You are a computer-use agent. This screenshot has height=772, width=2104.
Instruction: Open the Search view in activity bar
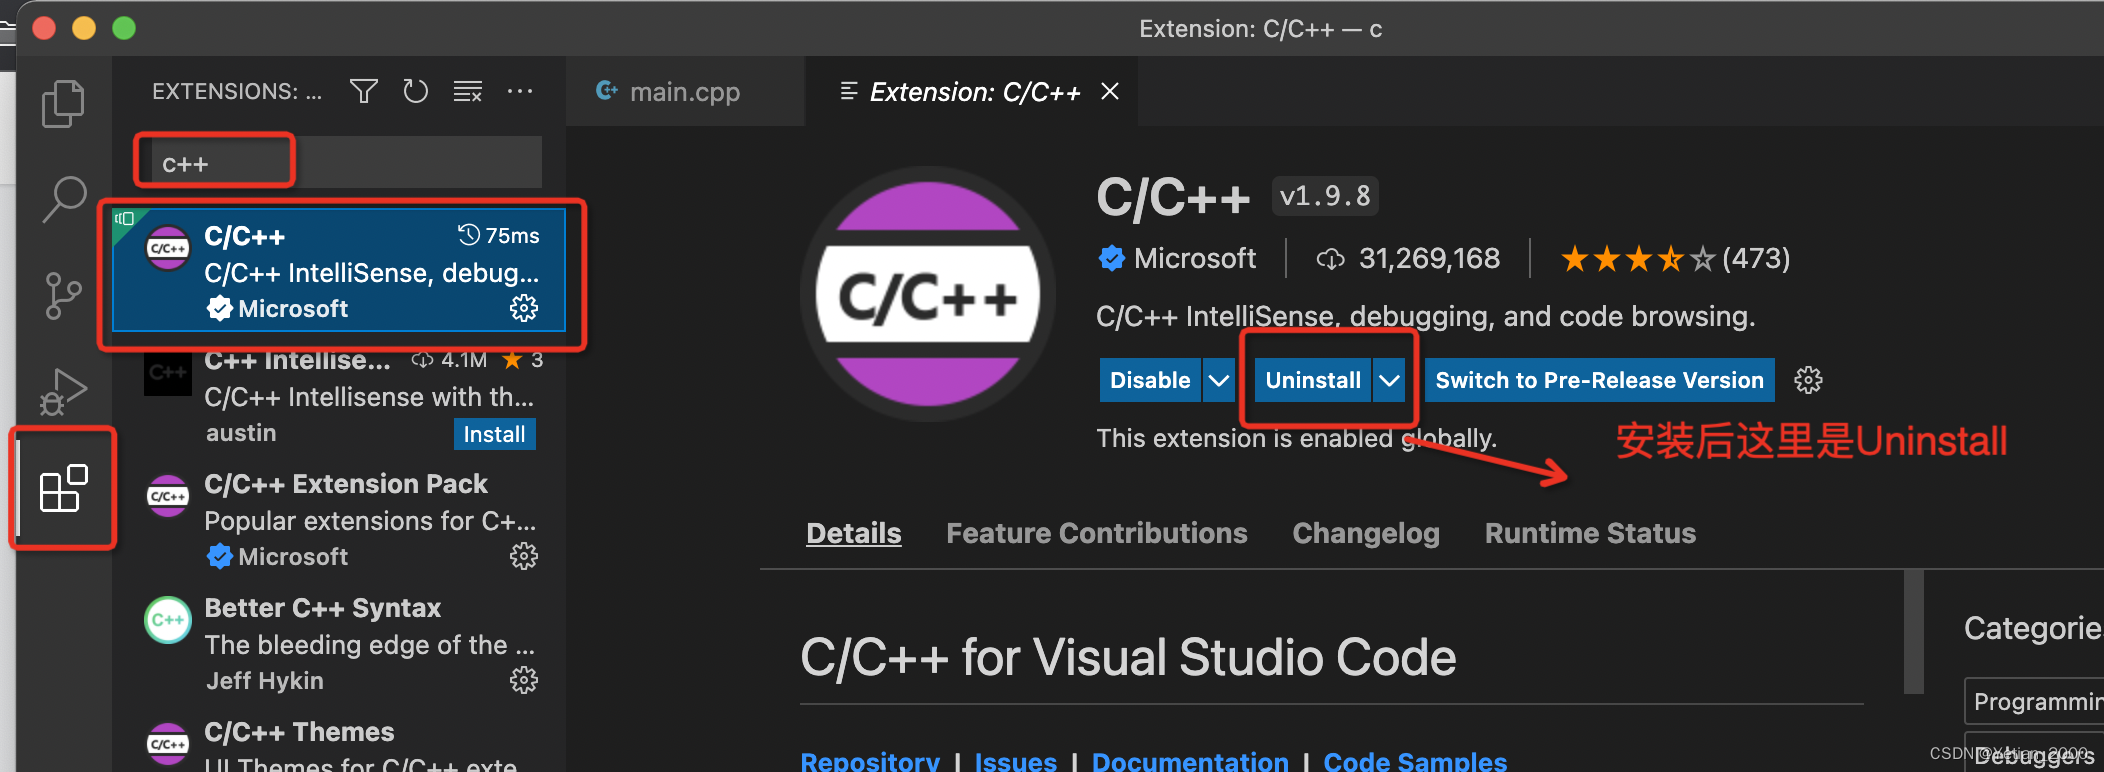pyautogui.click(x=64, y=199)
